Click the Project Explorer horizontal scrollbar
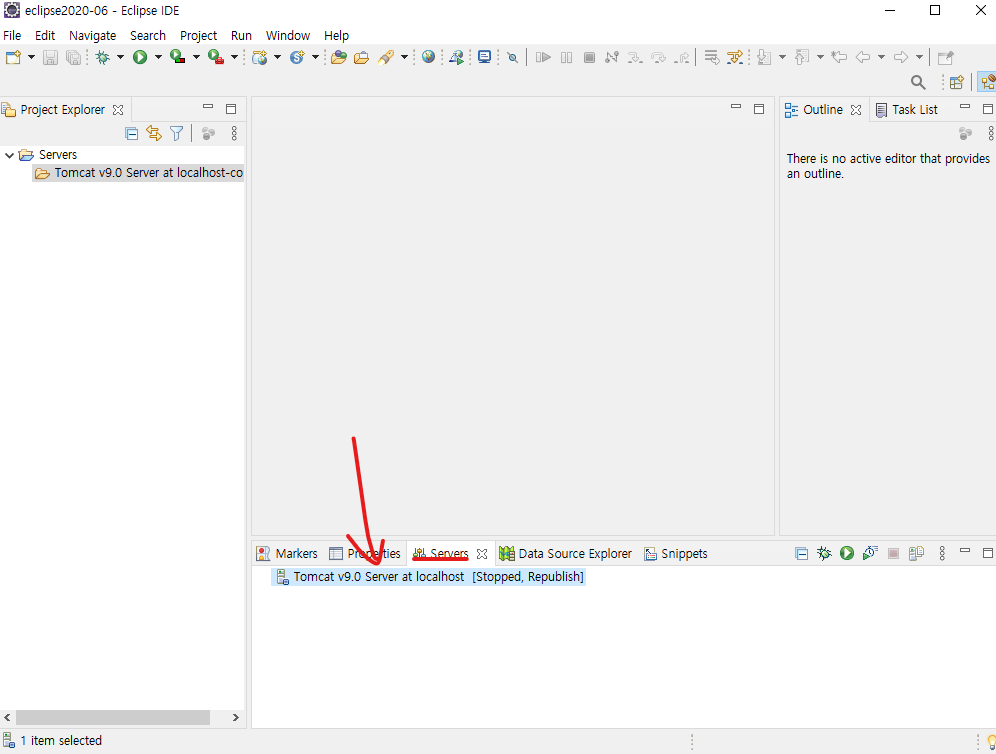996x754 pixels. (113, 717)
